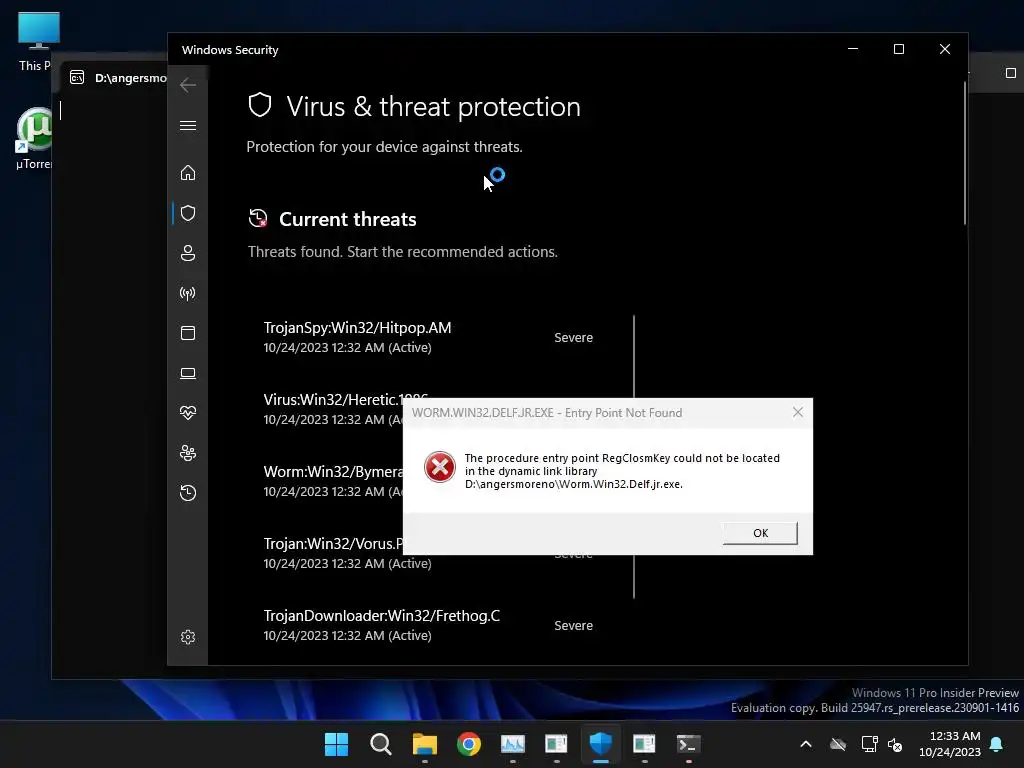1024x768 pixels.
Task: Open Device performance & health heart icon
Action: [187, 413]
